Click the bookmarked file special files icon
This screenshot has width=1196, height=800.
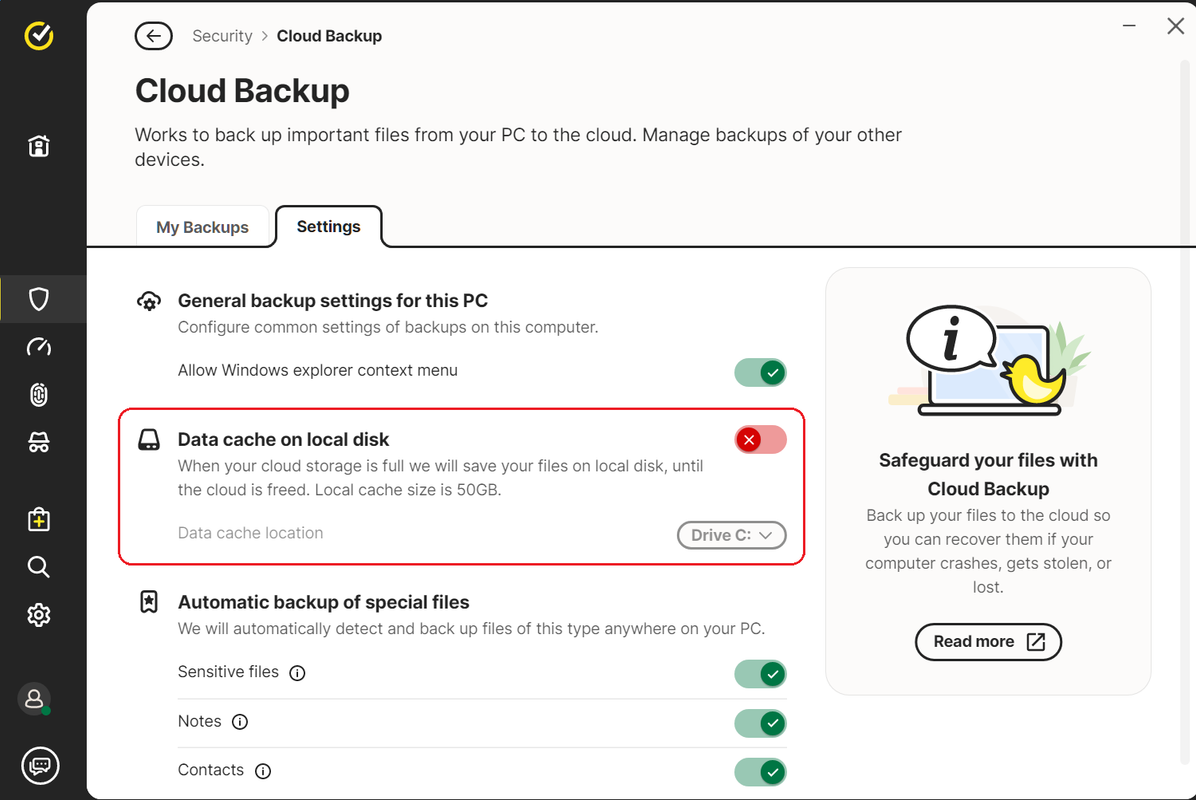pyautogui.click(x=149, y=602)
